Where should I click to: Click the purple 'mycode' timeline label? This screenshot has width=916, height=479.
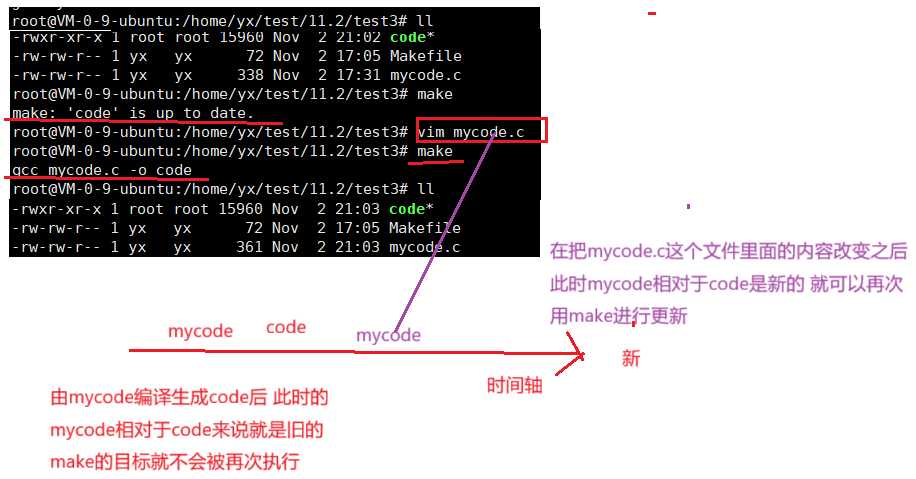388,335
